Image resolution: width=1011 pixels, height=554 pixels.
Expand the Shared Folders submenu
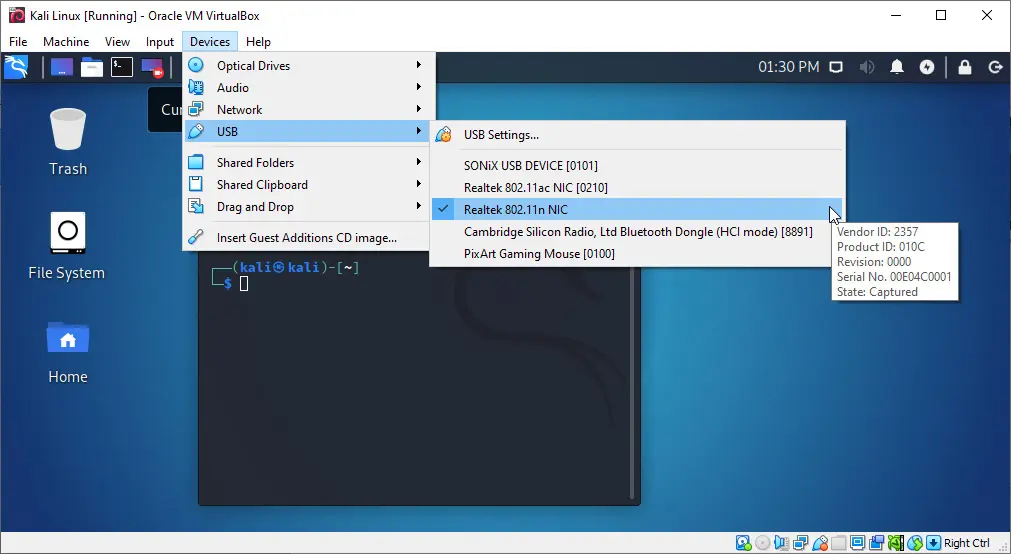coord(307,163)
